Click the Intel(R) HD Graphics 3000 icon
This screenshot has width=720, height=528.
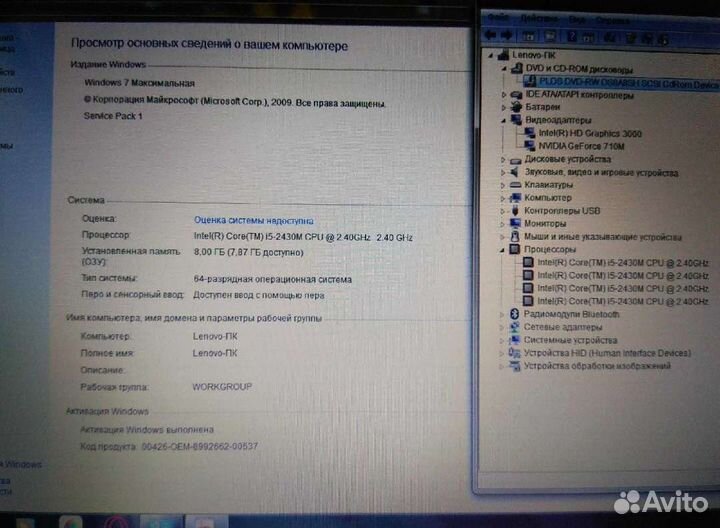529,133
